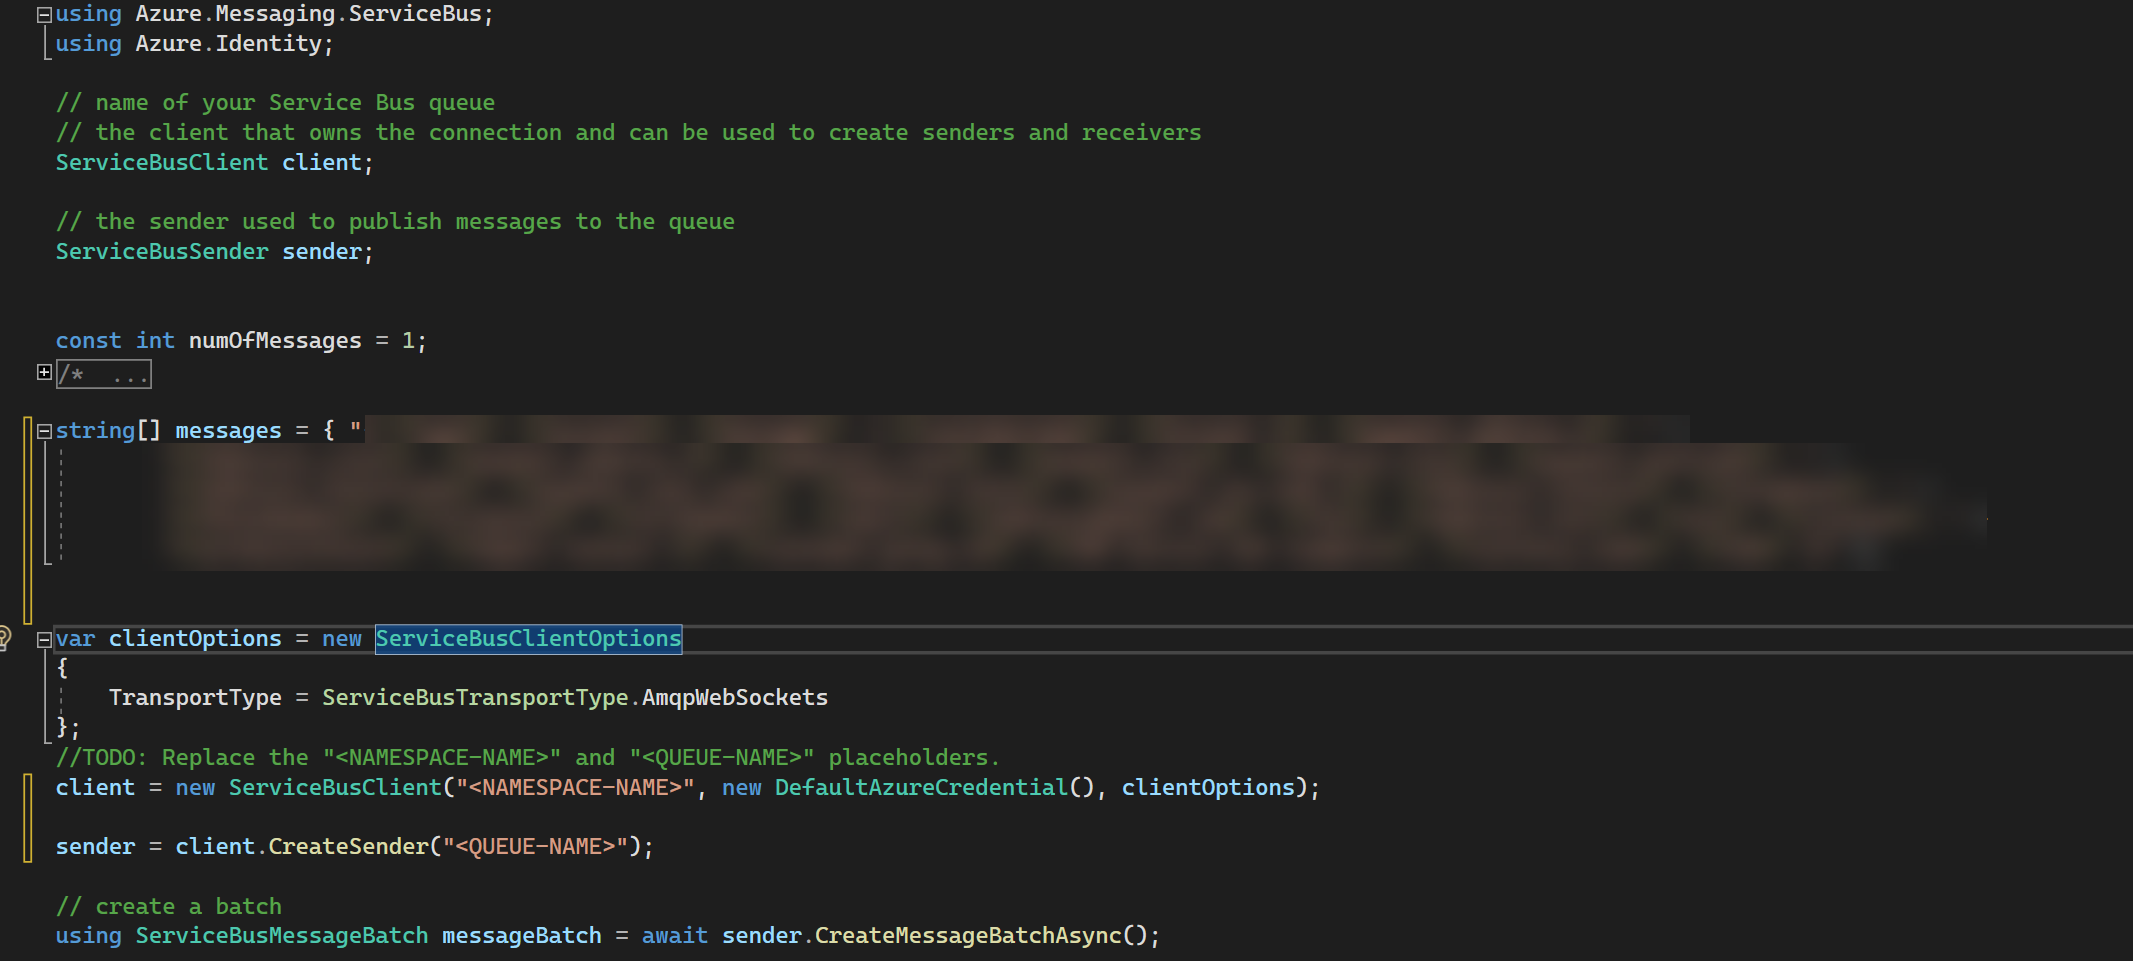Screen dimensions: 2133x961
Task: Click 'CreateSender' method call
Action: 349,847
